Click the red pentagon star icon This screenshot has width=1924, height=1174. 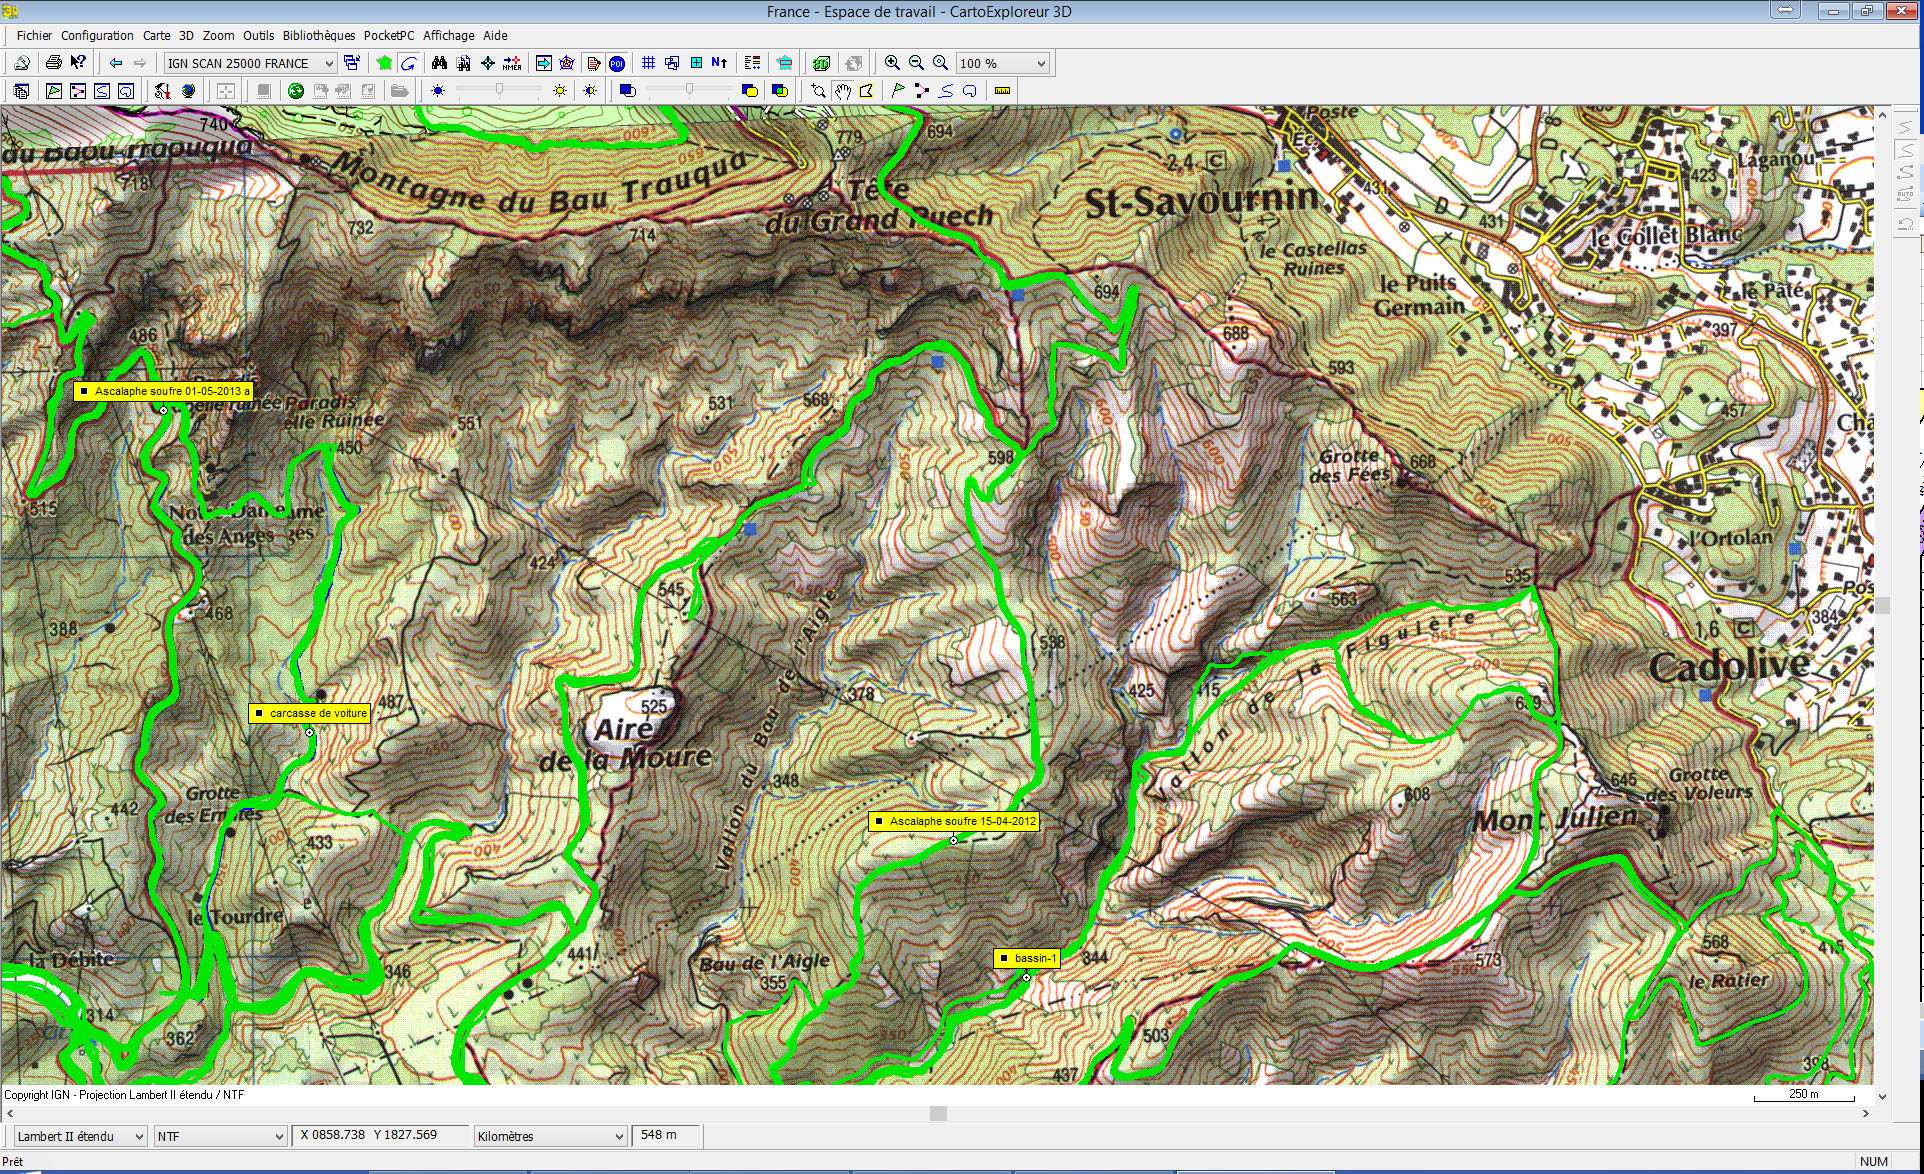(x=567, y=63)
